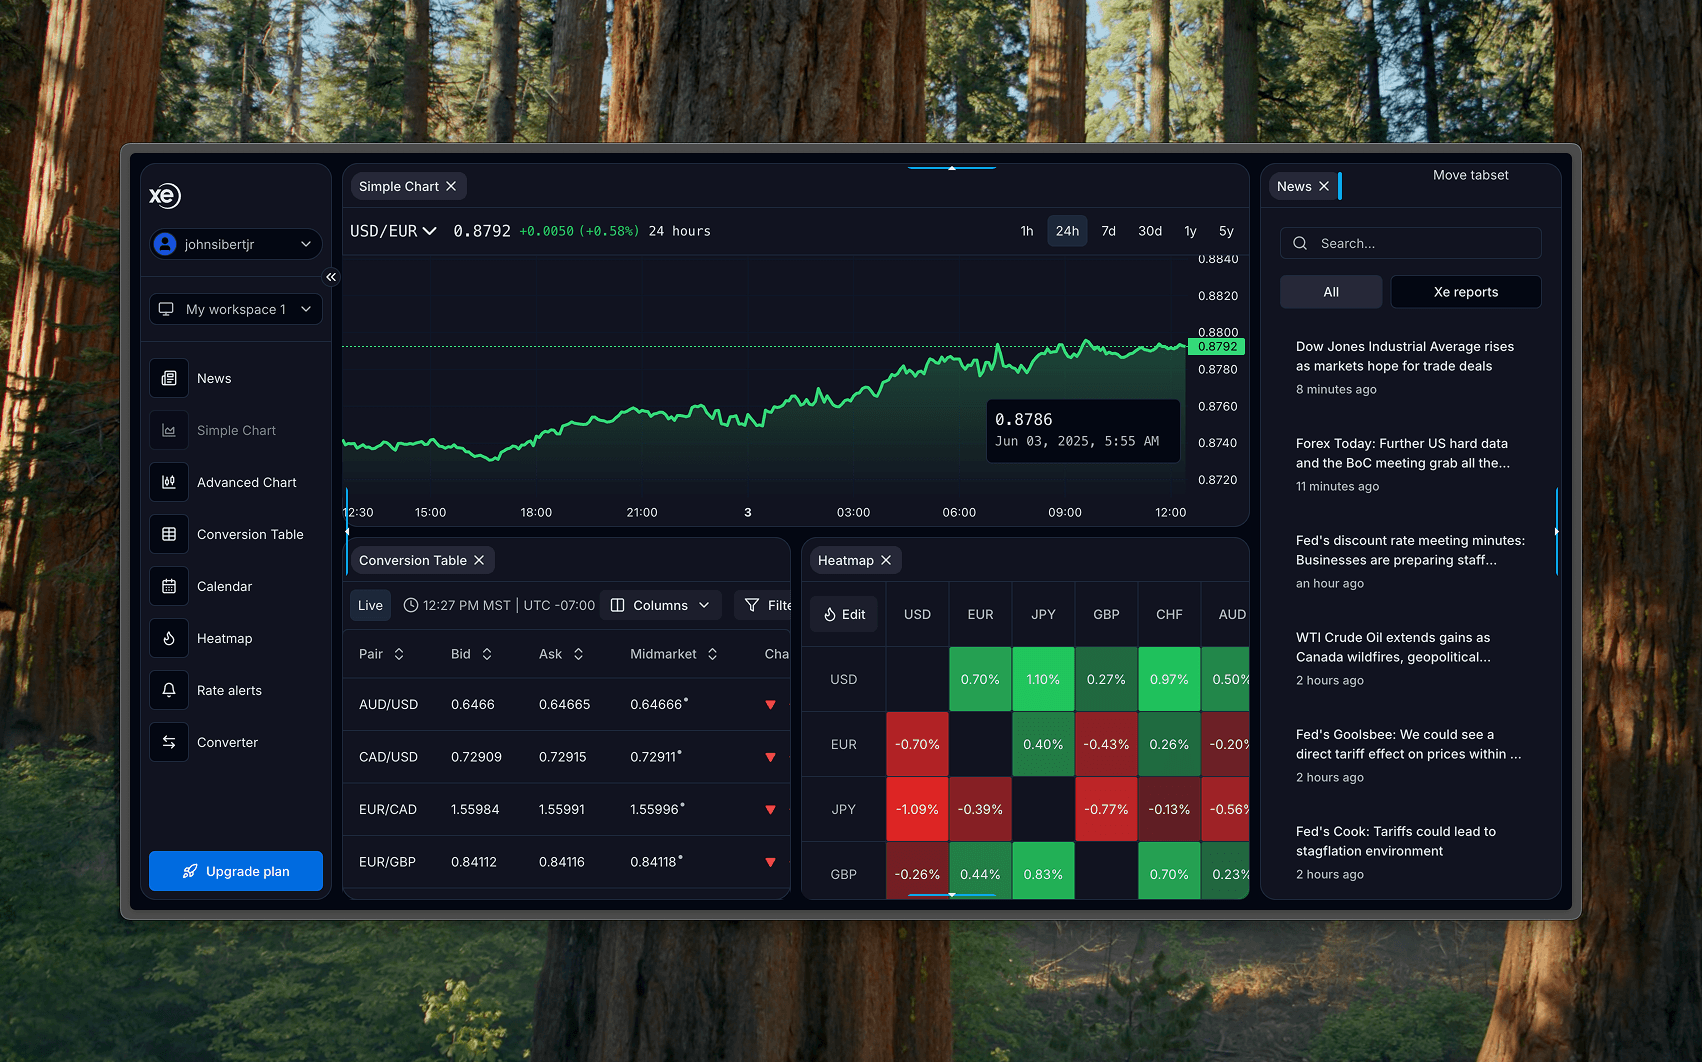This screenshot has width=1702, height=1062.
Task: Enable Live mode in Conversion Table
Action: pyautogui.click(x=369, y=605)
